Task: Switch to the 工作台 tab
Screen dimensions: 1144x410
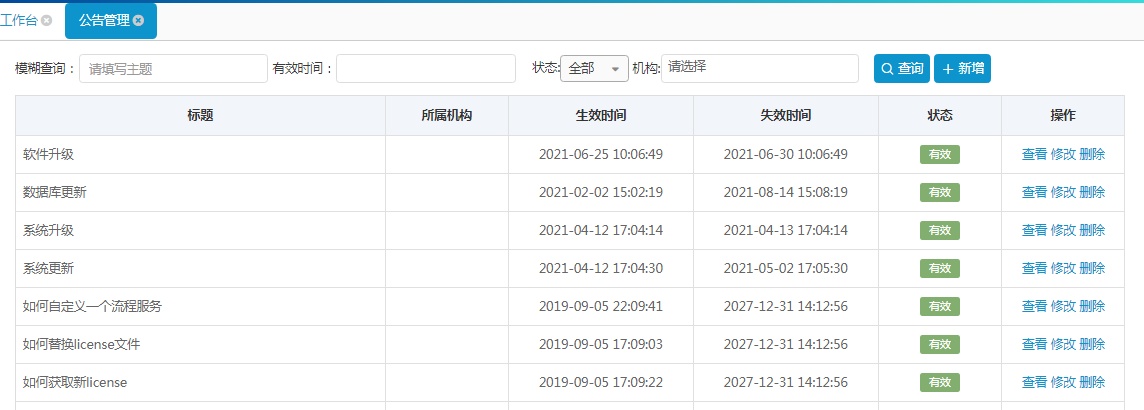Action: [18, 20]
